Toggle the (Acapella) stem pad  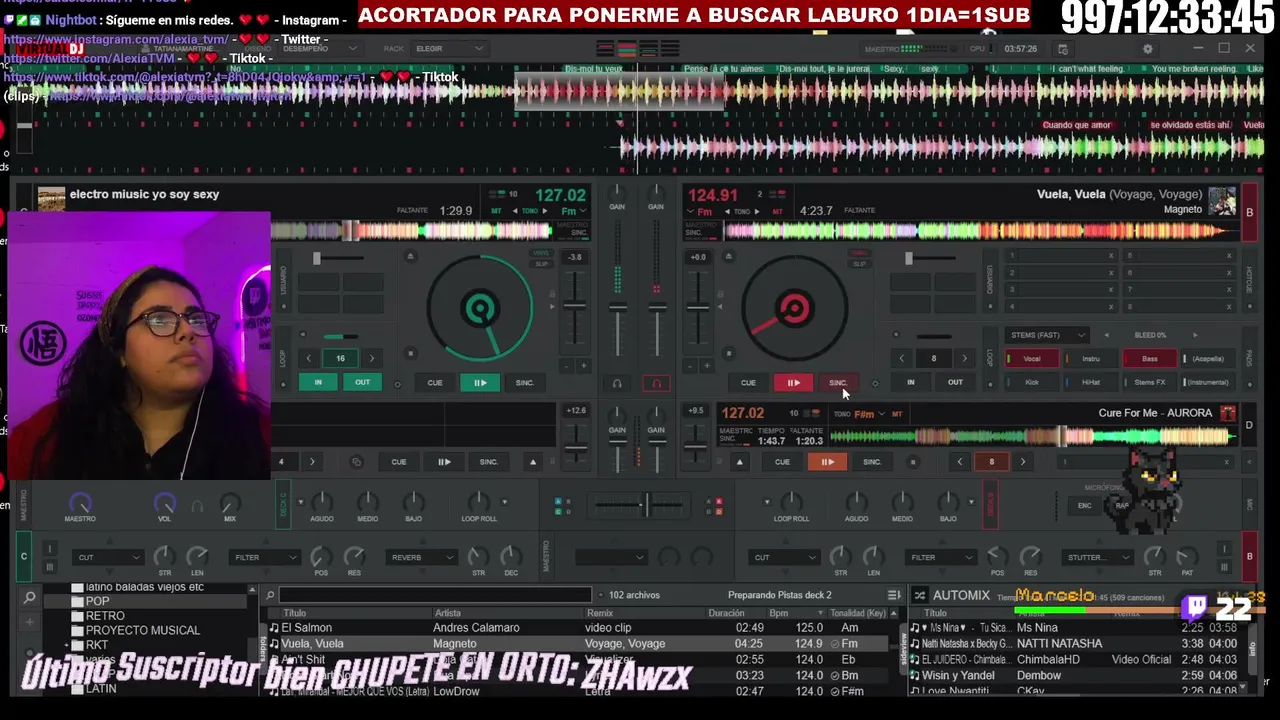pos(1208,359)
